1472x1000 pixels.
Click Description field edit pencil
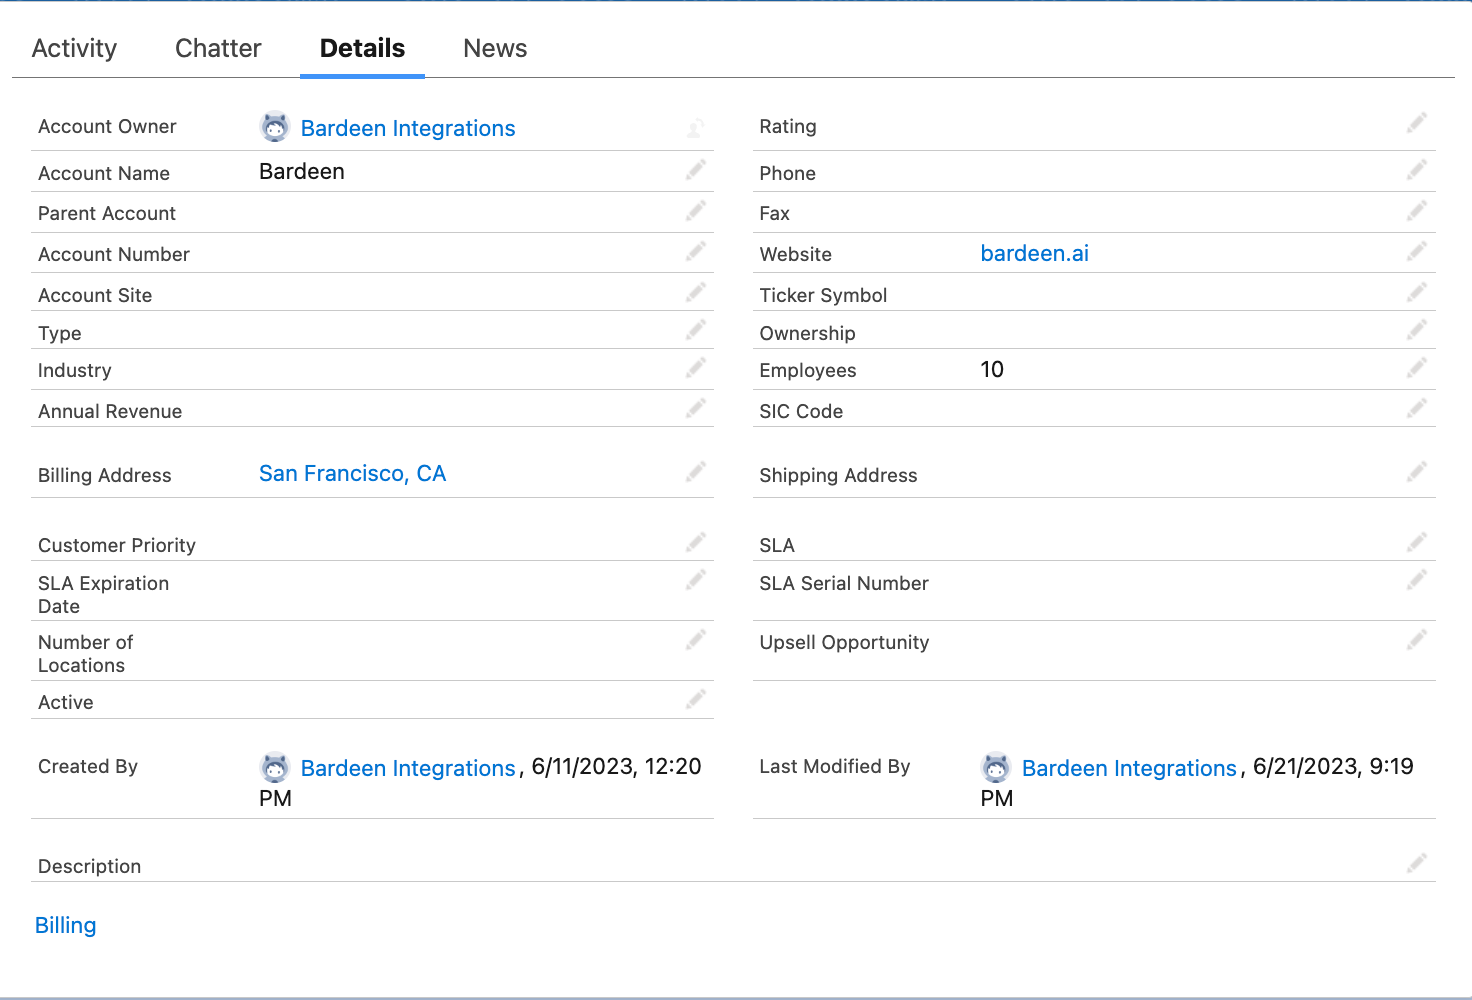point(1417,863)
